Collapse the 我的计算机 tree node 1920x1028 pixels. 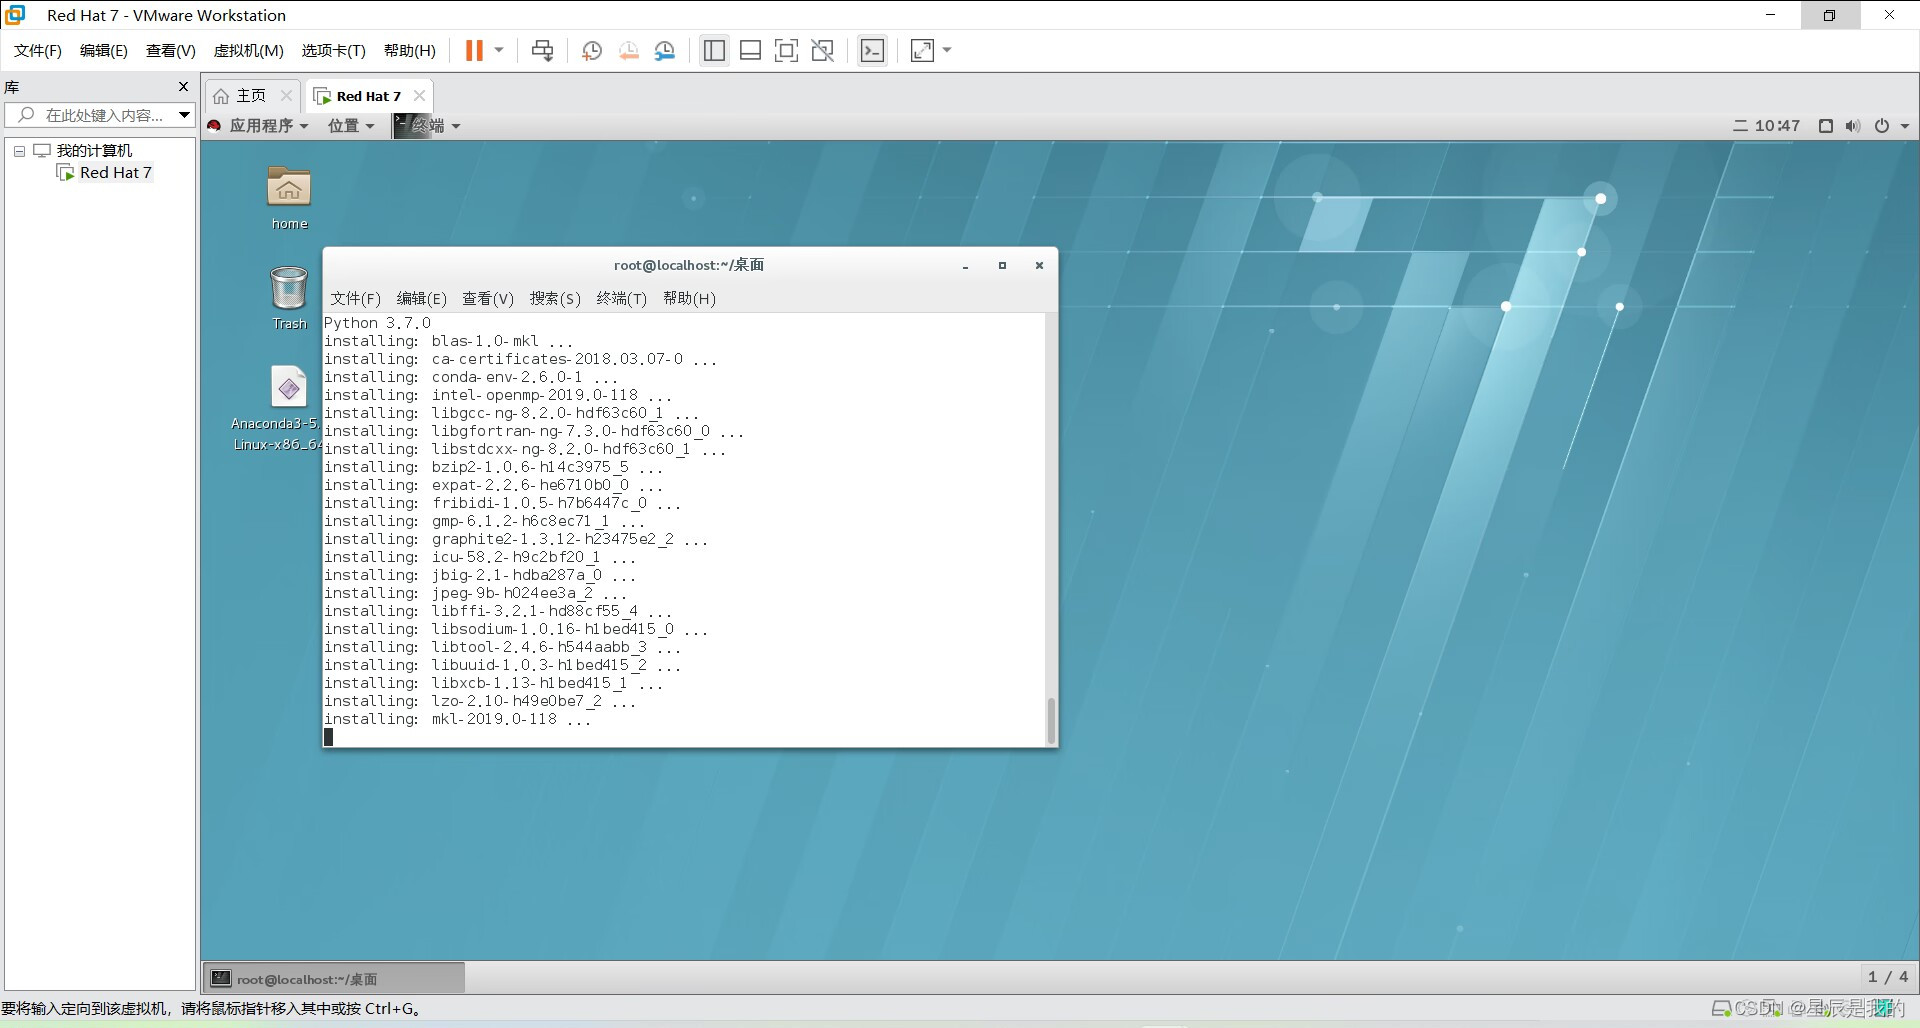click(19, 151)
